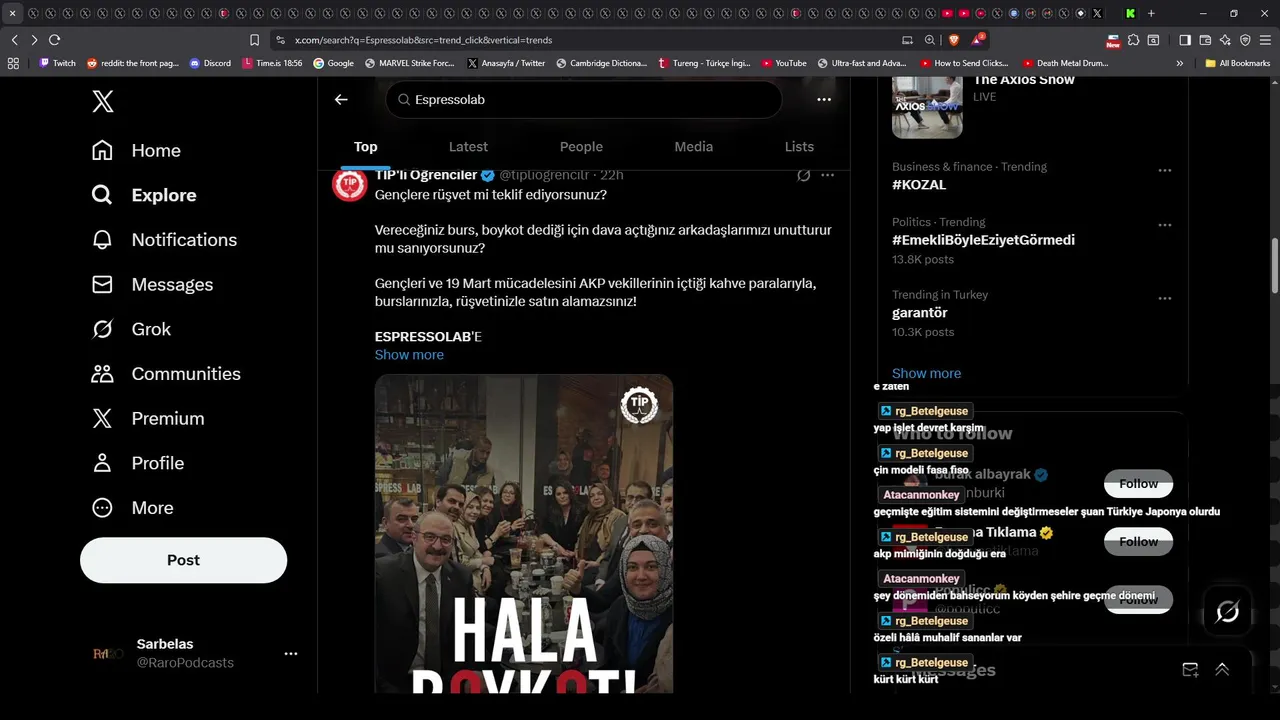
Task: Click the Premium X icon
Action: (x=102, y=418)
